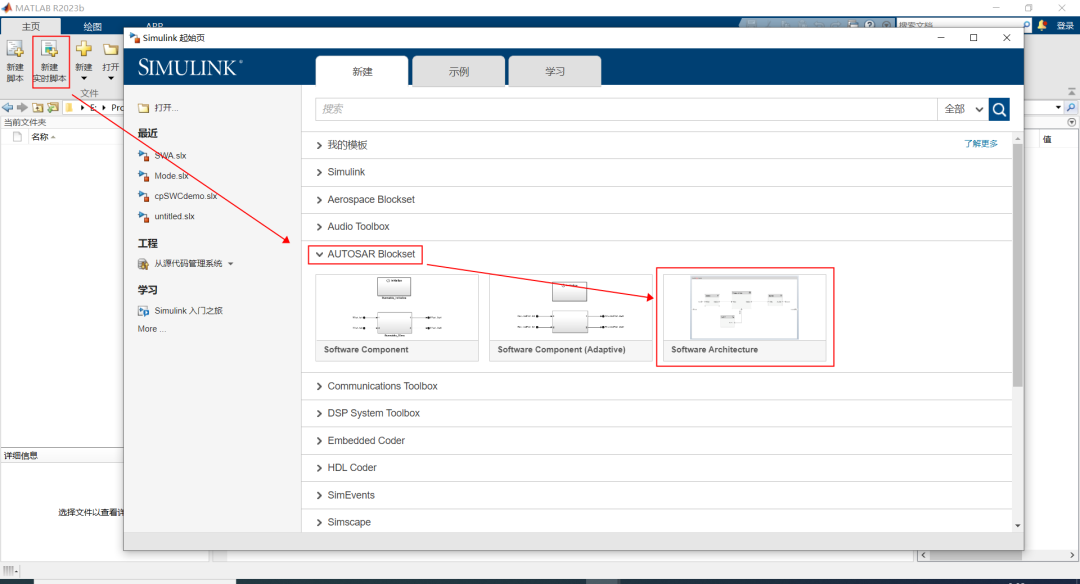Click the model icon beside untitled.slx
This screenshot has width=1080, height=584.
pos(143,216)
